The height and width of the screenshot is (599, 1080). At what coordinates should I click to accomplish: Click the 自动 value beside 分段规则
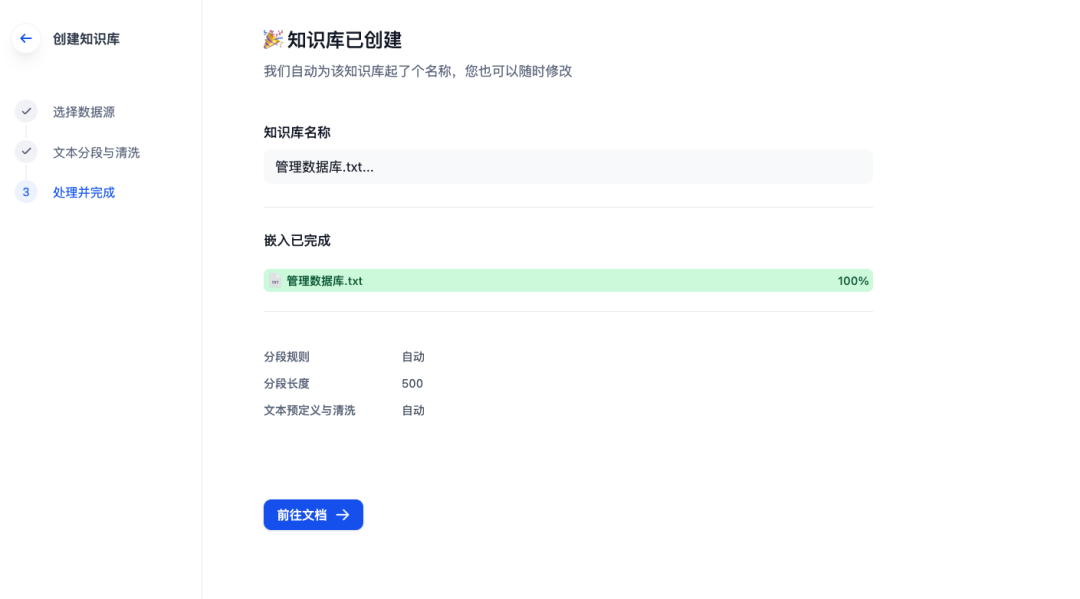[415, 356]
